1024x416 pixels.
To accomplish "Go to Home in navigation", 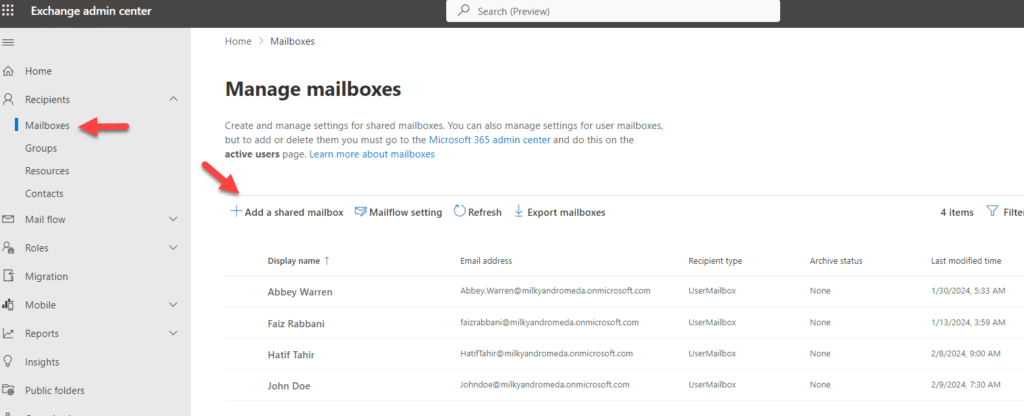I will pyautogui.click(x=39, y=71).
